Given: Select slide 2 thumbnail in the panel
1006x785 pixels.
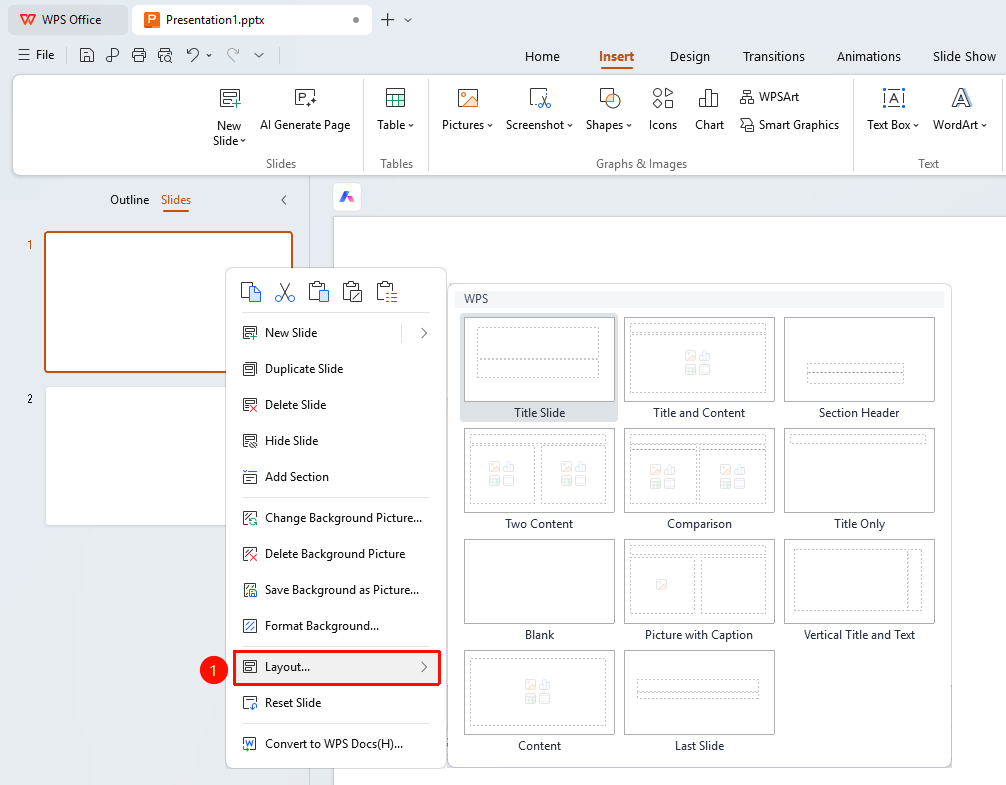Looking at the screenshot, I should point(135,456).
